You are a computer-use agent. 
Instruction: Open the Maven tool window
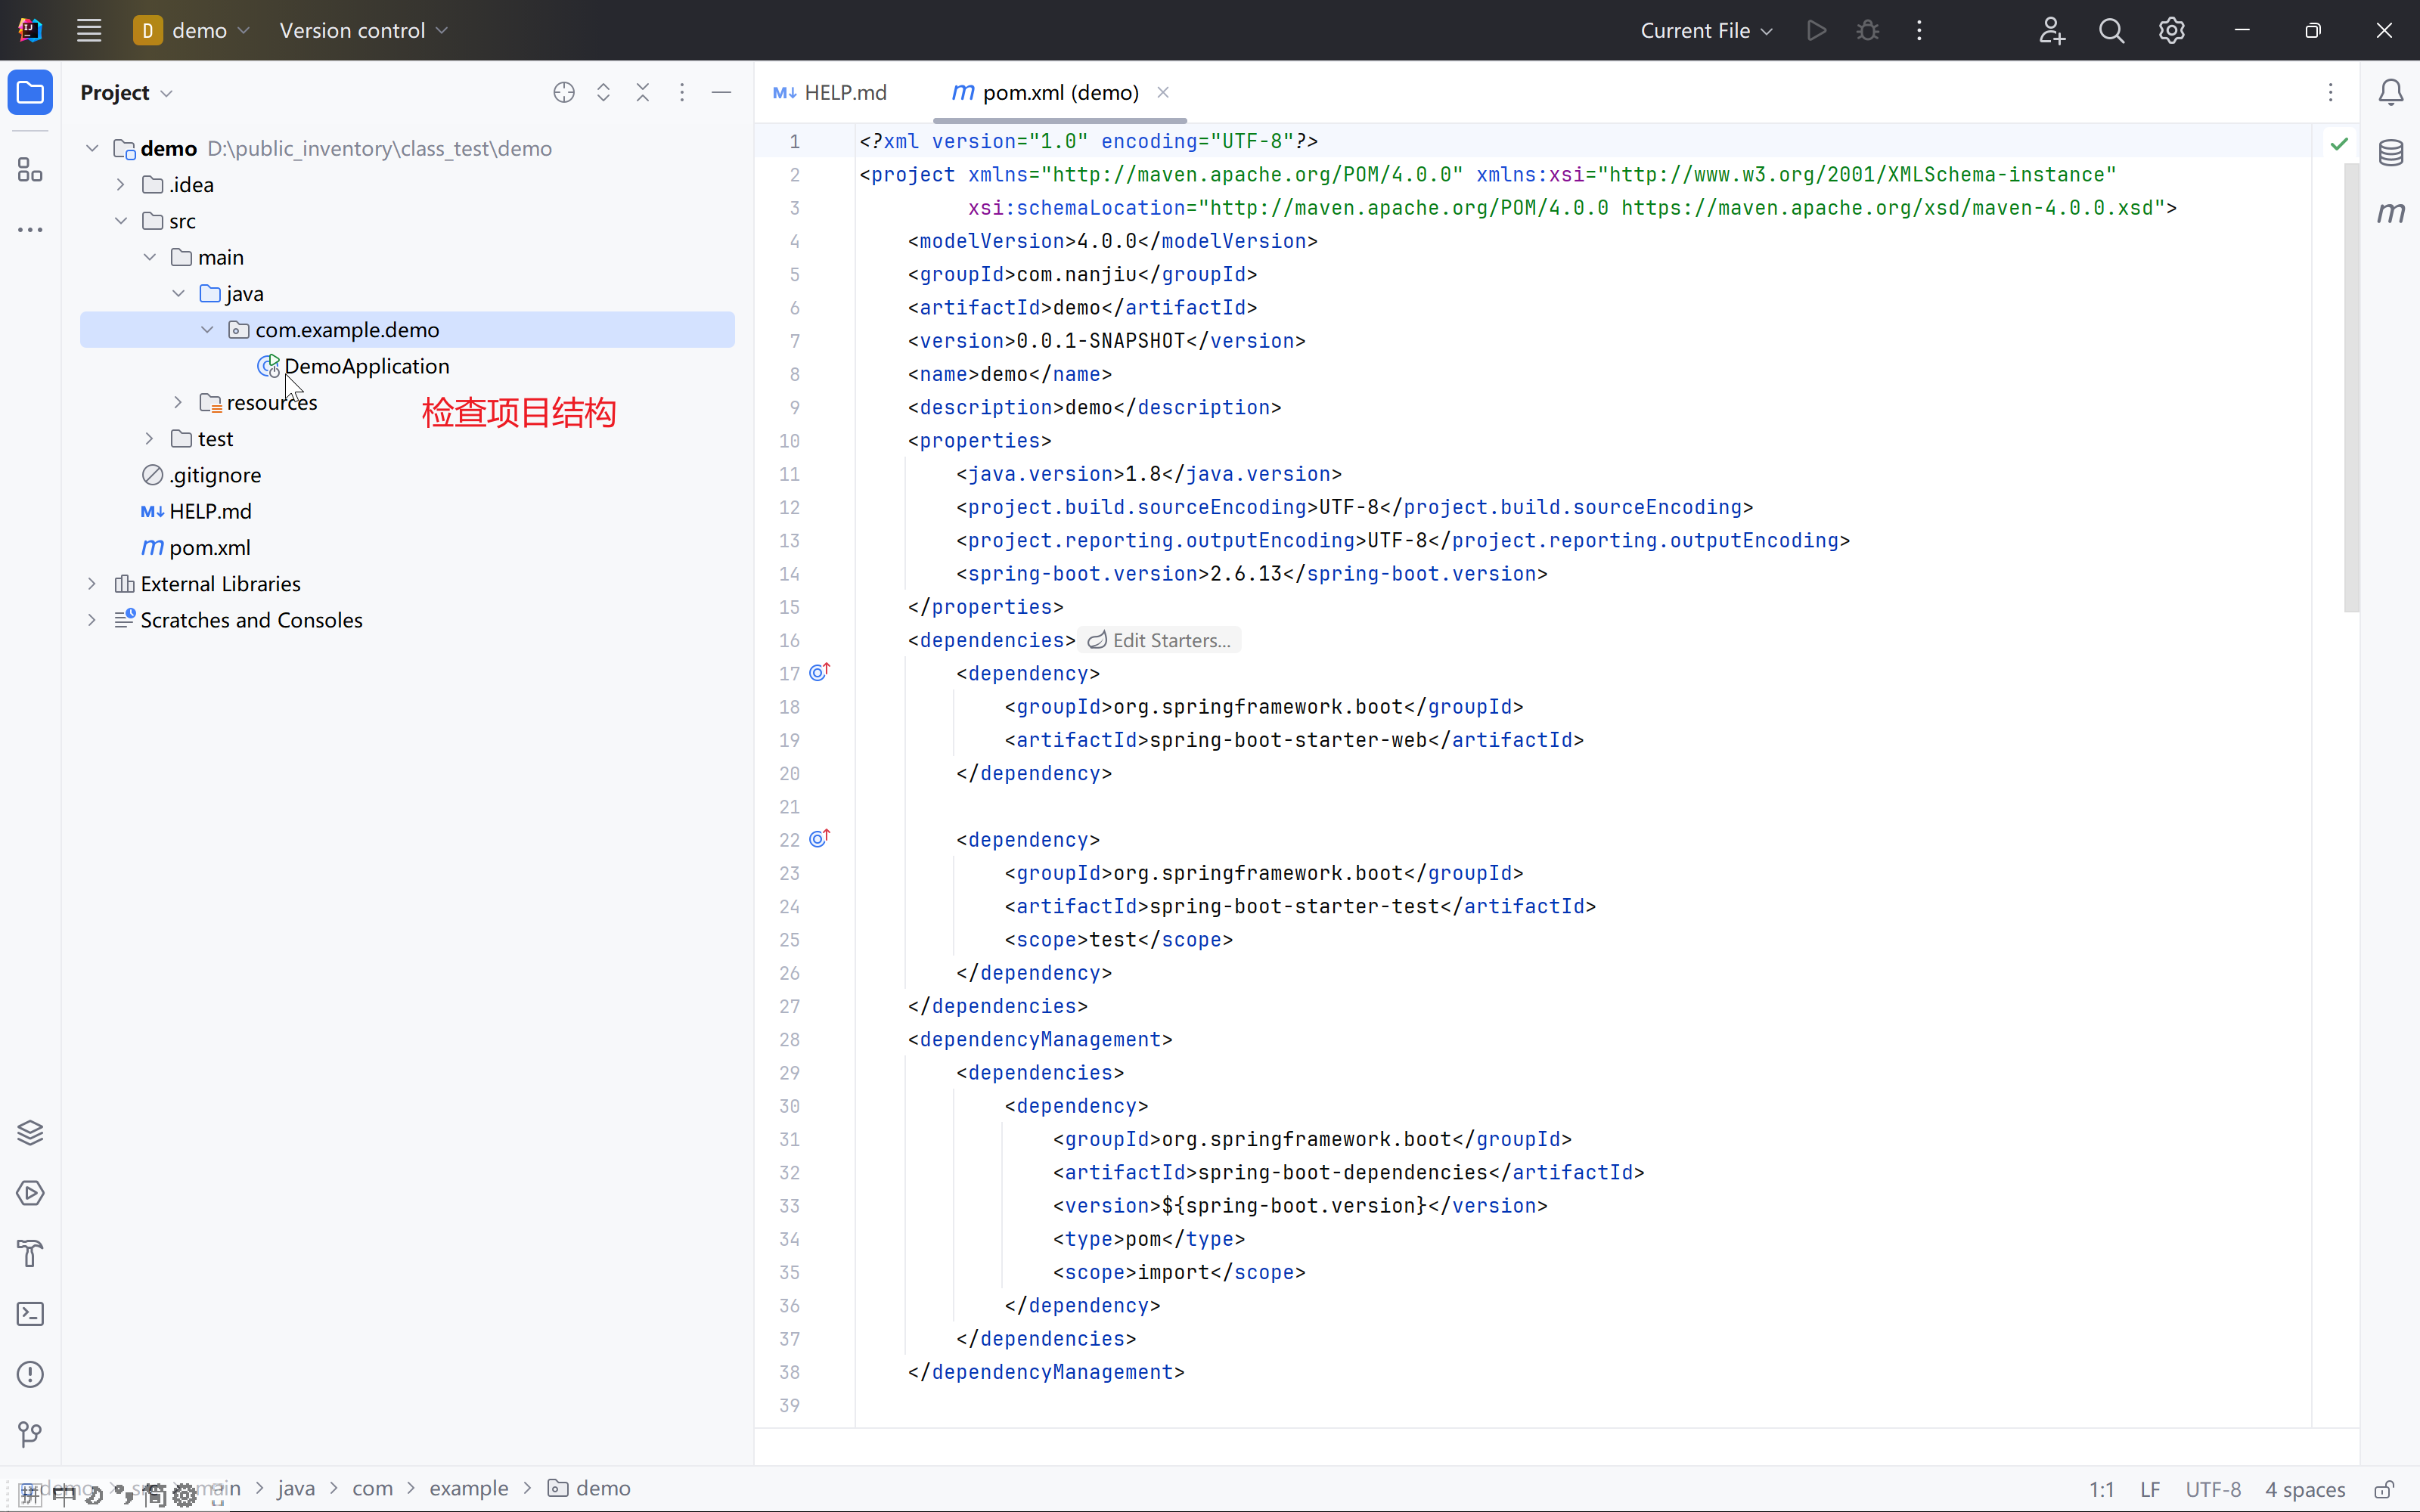click(2390, 213)
